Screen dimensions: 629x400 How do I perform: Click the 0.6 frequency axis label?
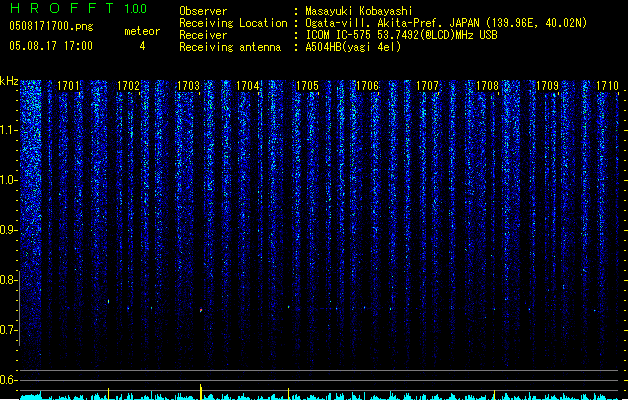click(8, 380)
